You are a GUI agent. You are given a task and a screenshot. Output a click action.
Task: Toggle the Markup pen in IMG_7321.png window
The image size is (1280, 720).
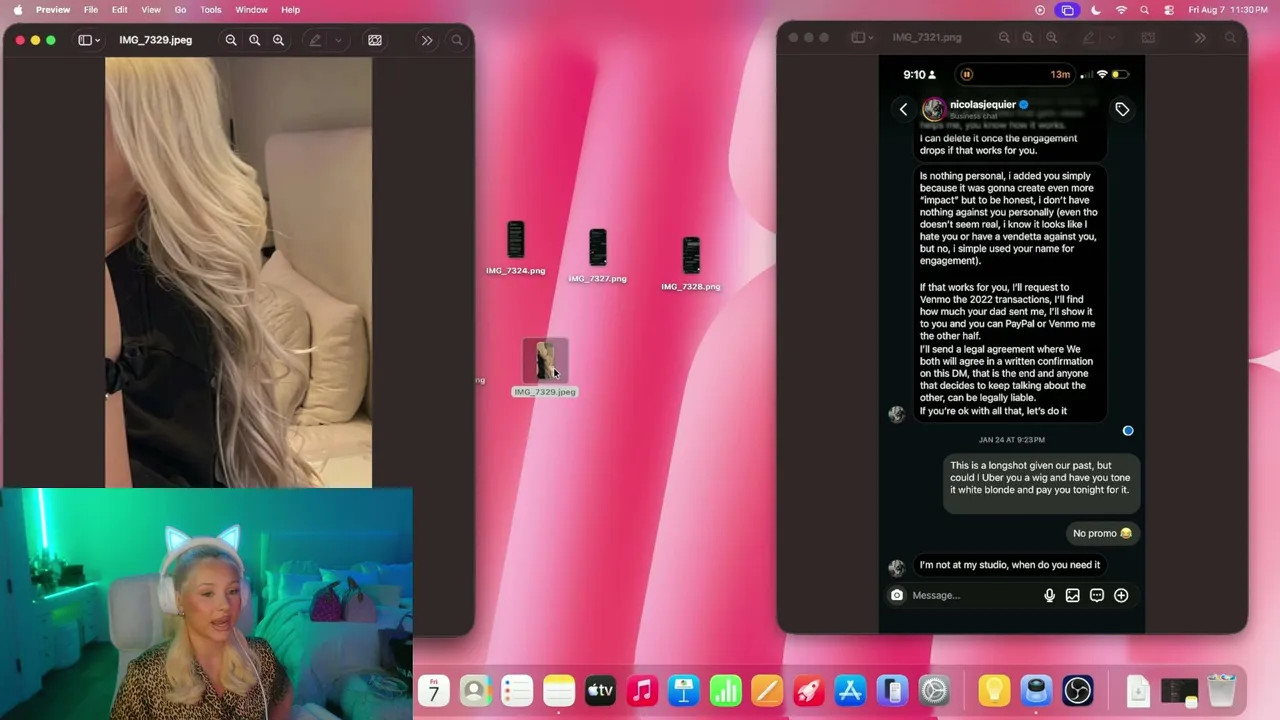coord(1088,37)
